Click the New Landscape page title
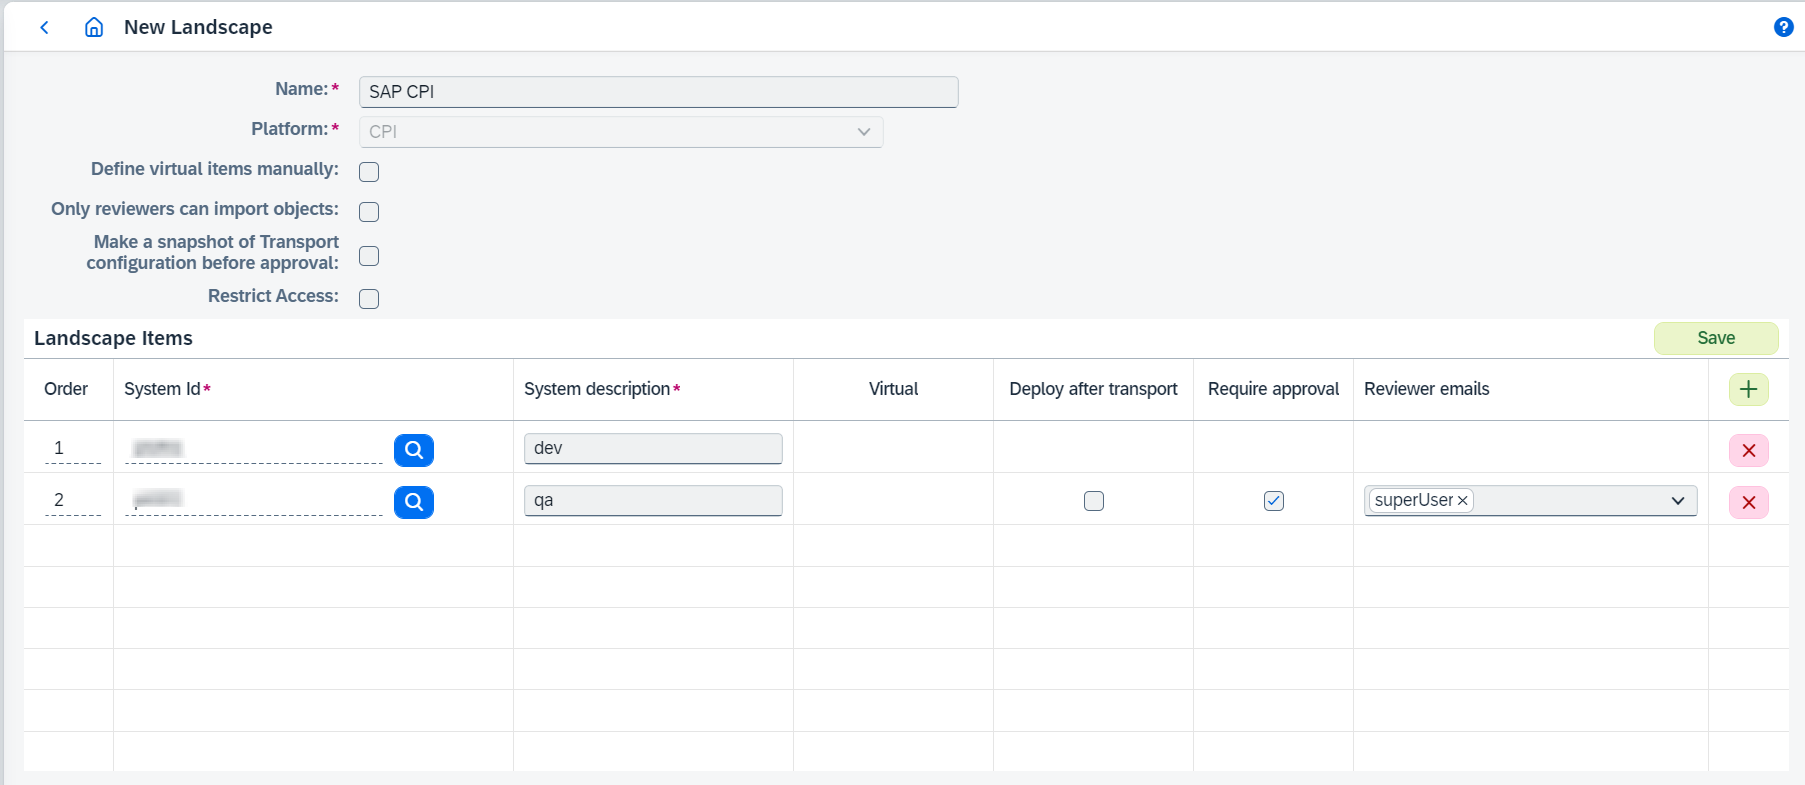The image size is (1805, 785). pyautogui.click(x=198, y=27)
